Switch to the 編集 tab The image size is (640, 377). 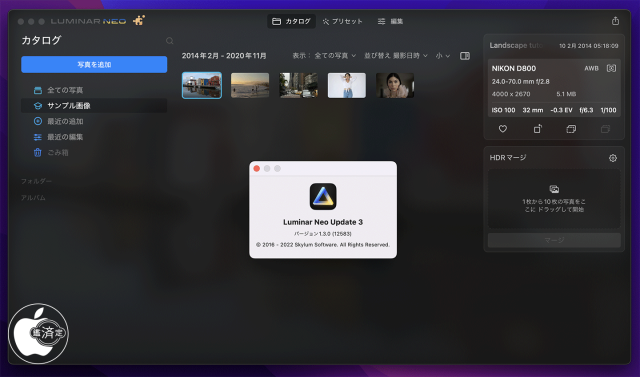pos(390,21)
